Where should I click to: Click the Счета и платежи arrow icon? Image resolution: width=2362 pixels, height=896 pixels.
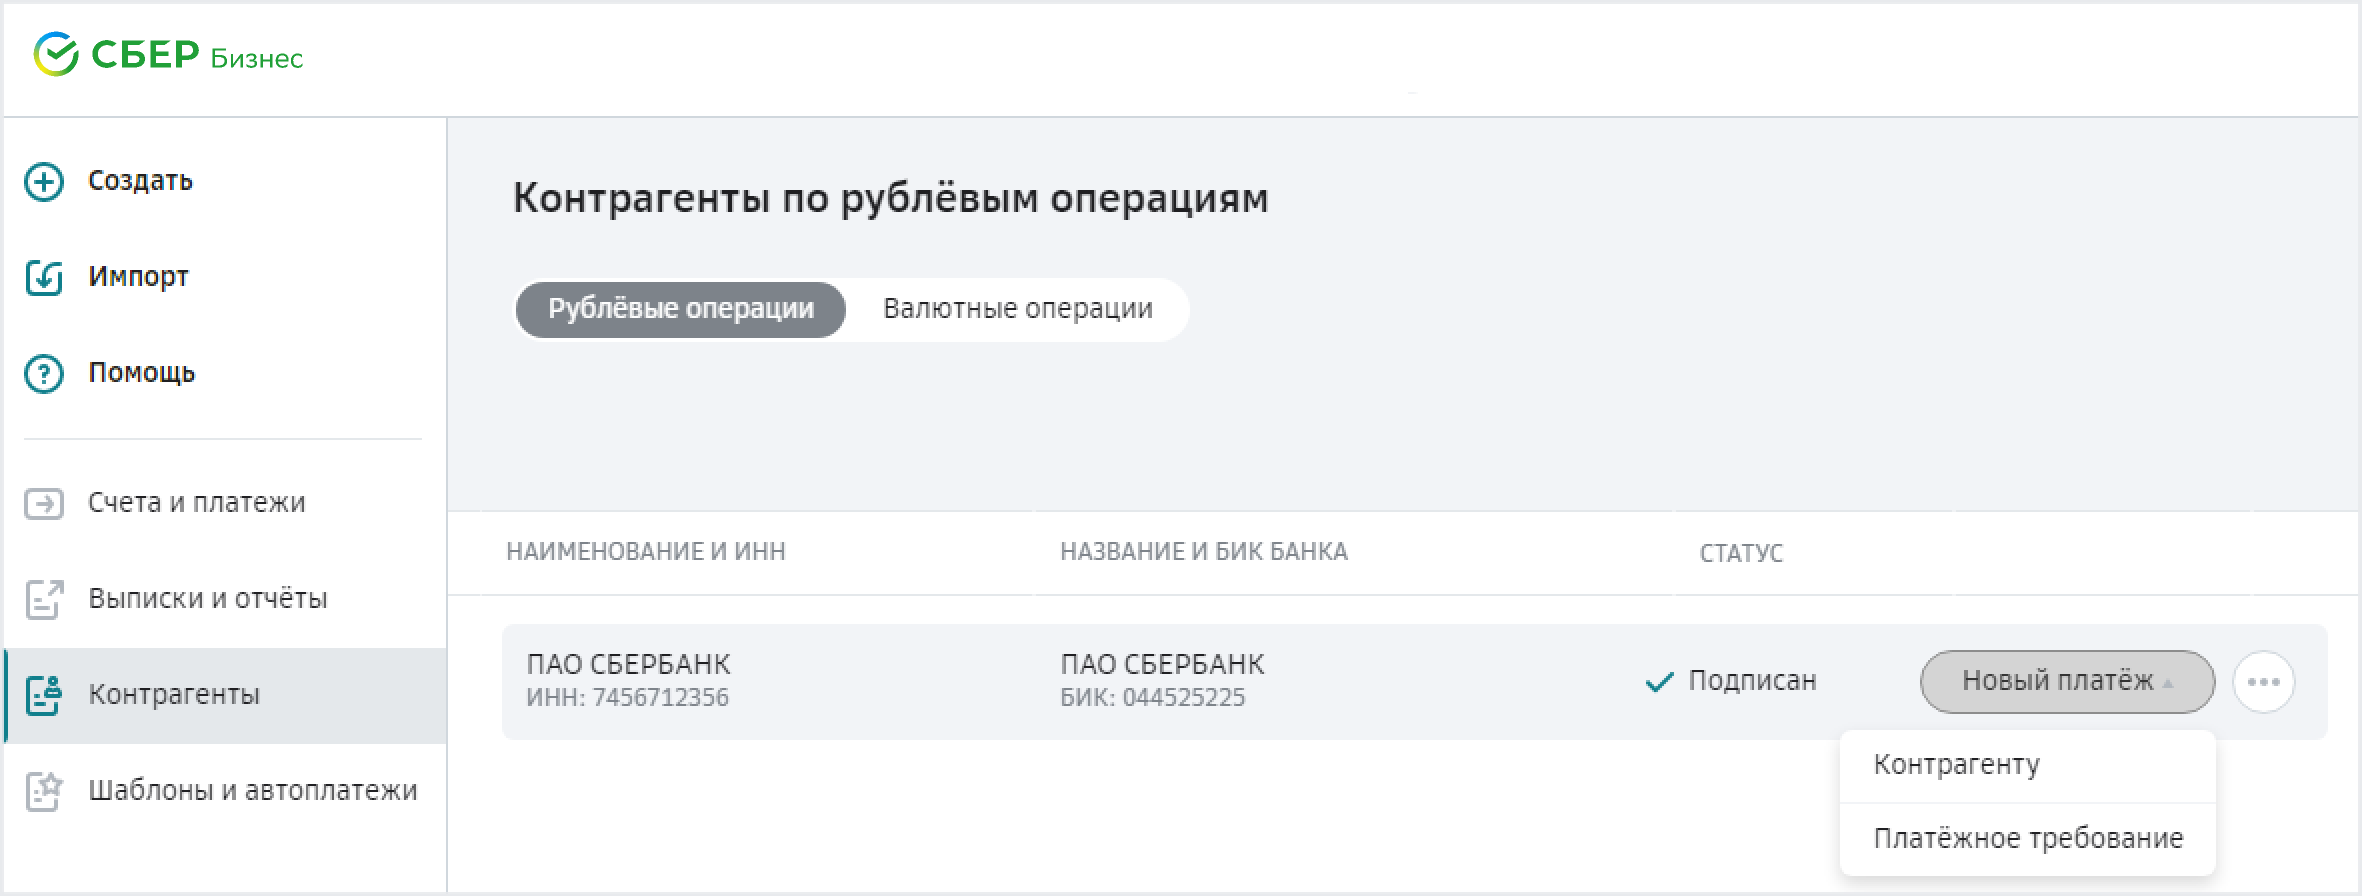44,503
